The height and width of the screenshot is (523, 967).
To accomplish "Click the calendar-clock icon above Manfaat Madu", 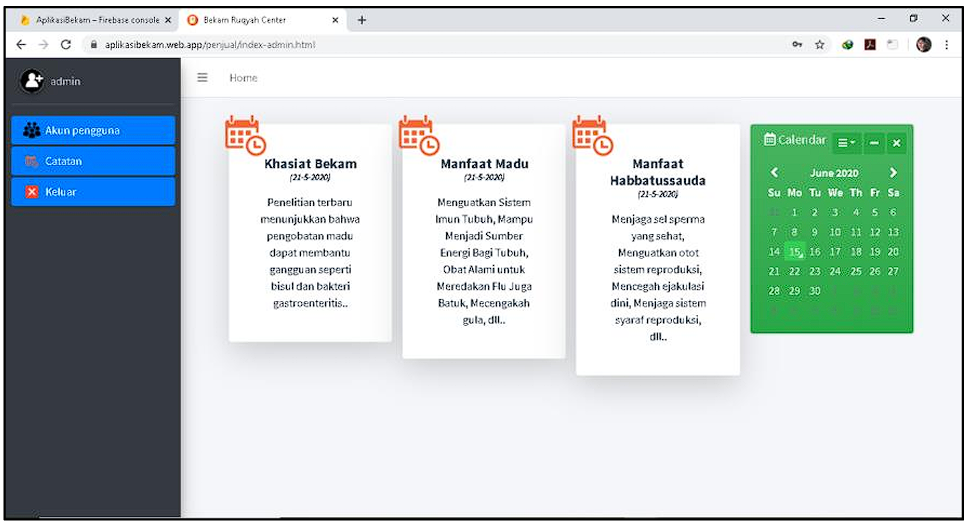I will 418,136.
